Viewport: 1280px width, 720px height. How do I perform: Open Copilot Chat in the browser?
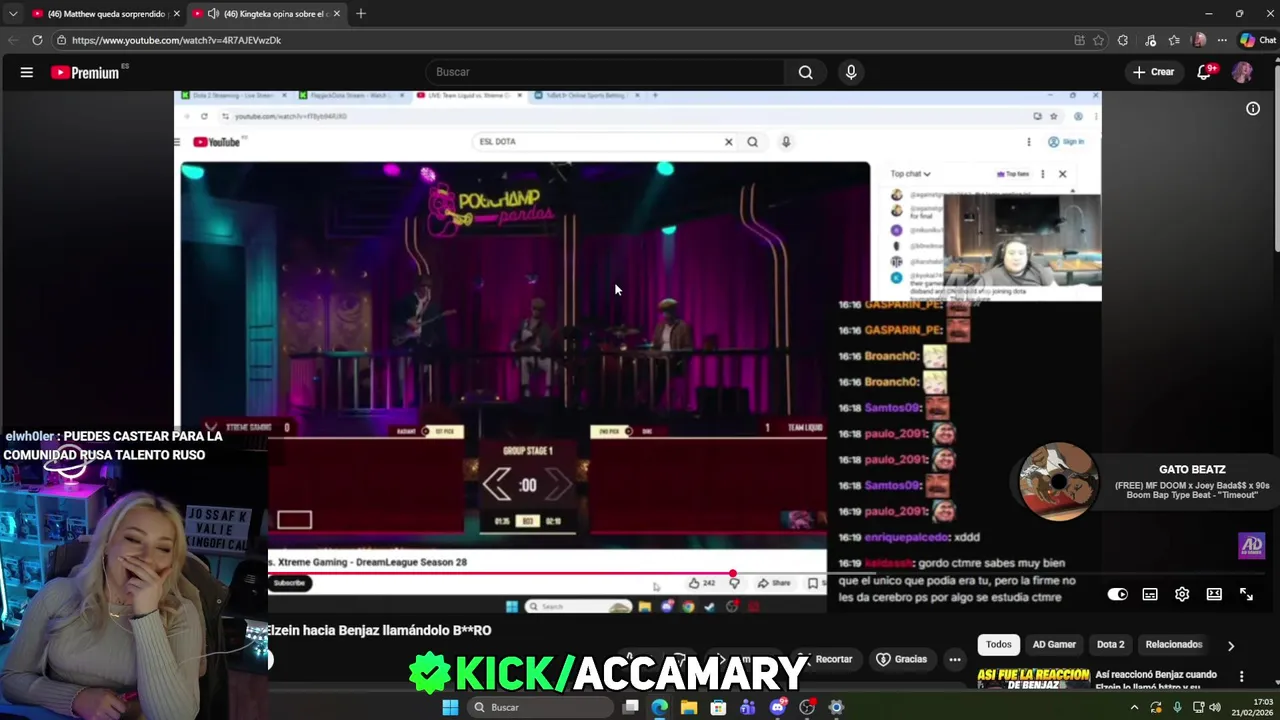1258,40
